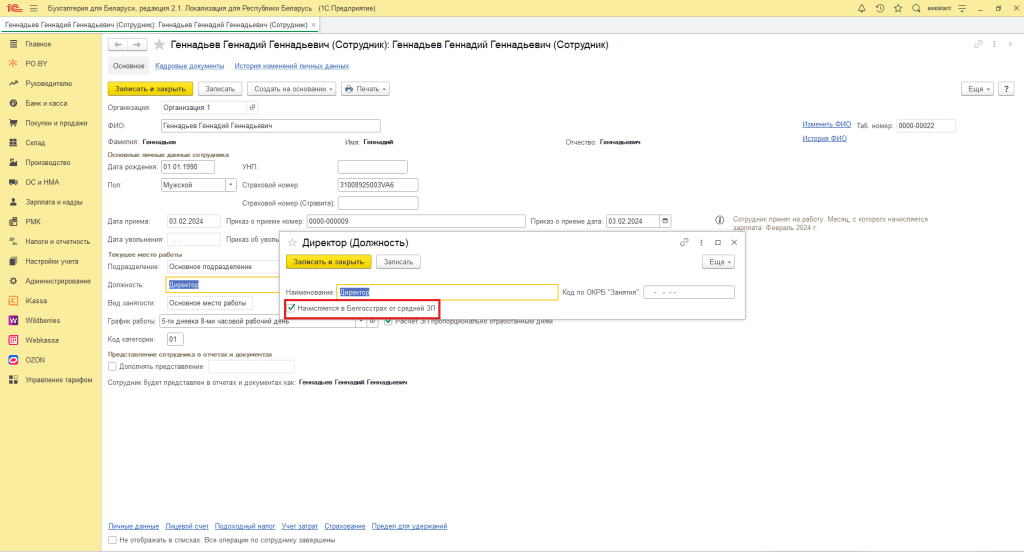The width and height of the screenshot is (1024, 552).
Task: Go back with left arrow button
Action: coord(118,44)
